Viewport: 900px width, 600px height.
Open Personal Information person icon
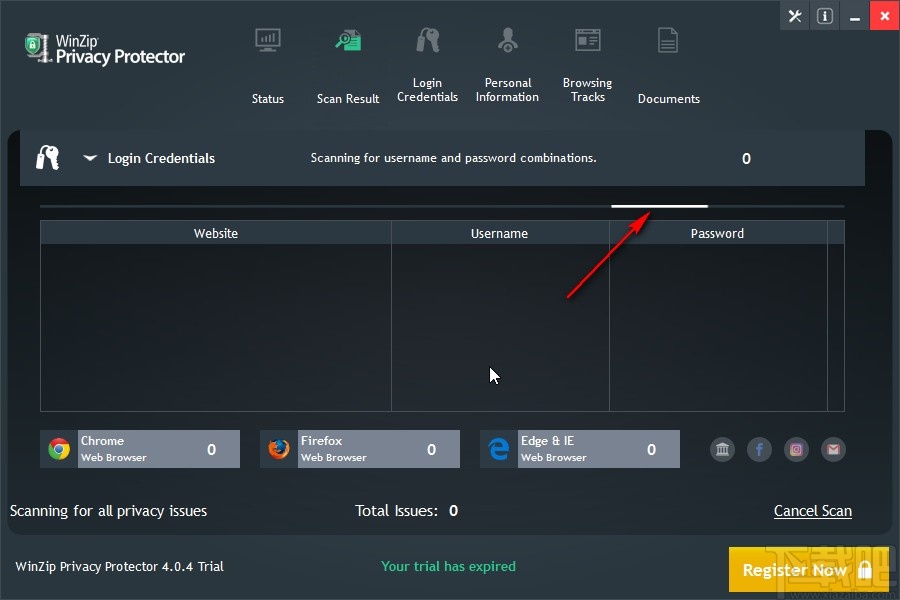point(507,40)
